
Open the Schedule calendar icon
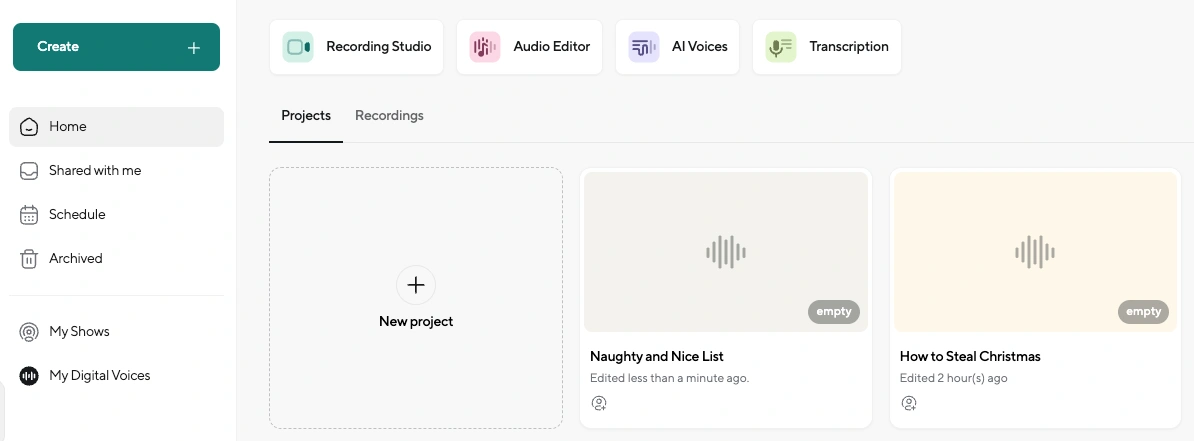point(29,215)
